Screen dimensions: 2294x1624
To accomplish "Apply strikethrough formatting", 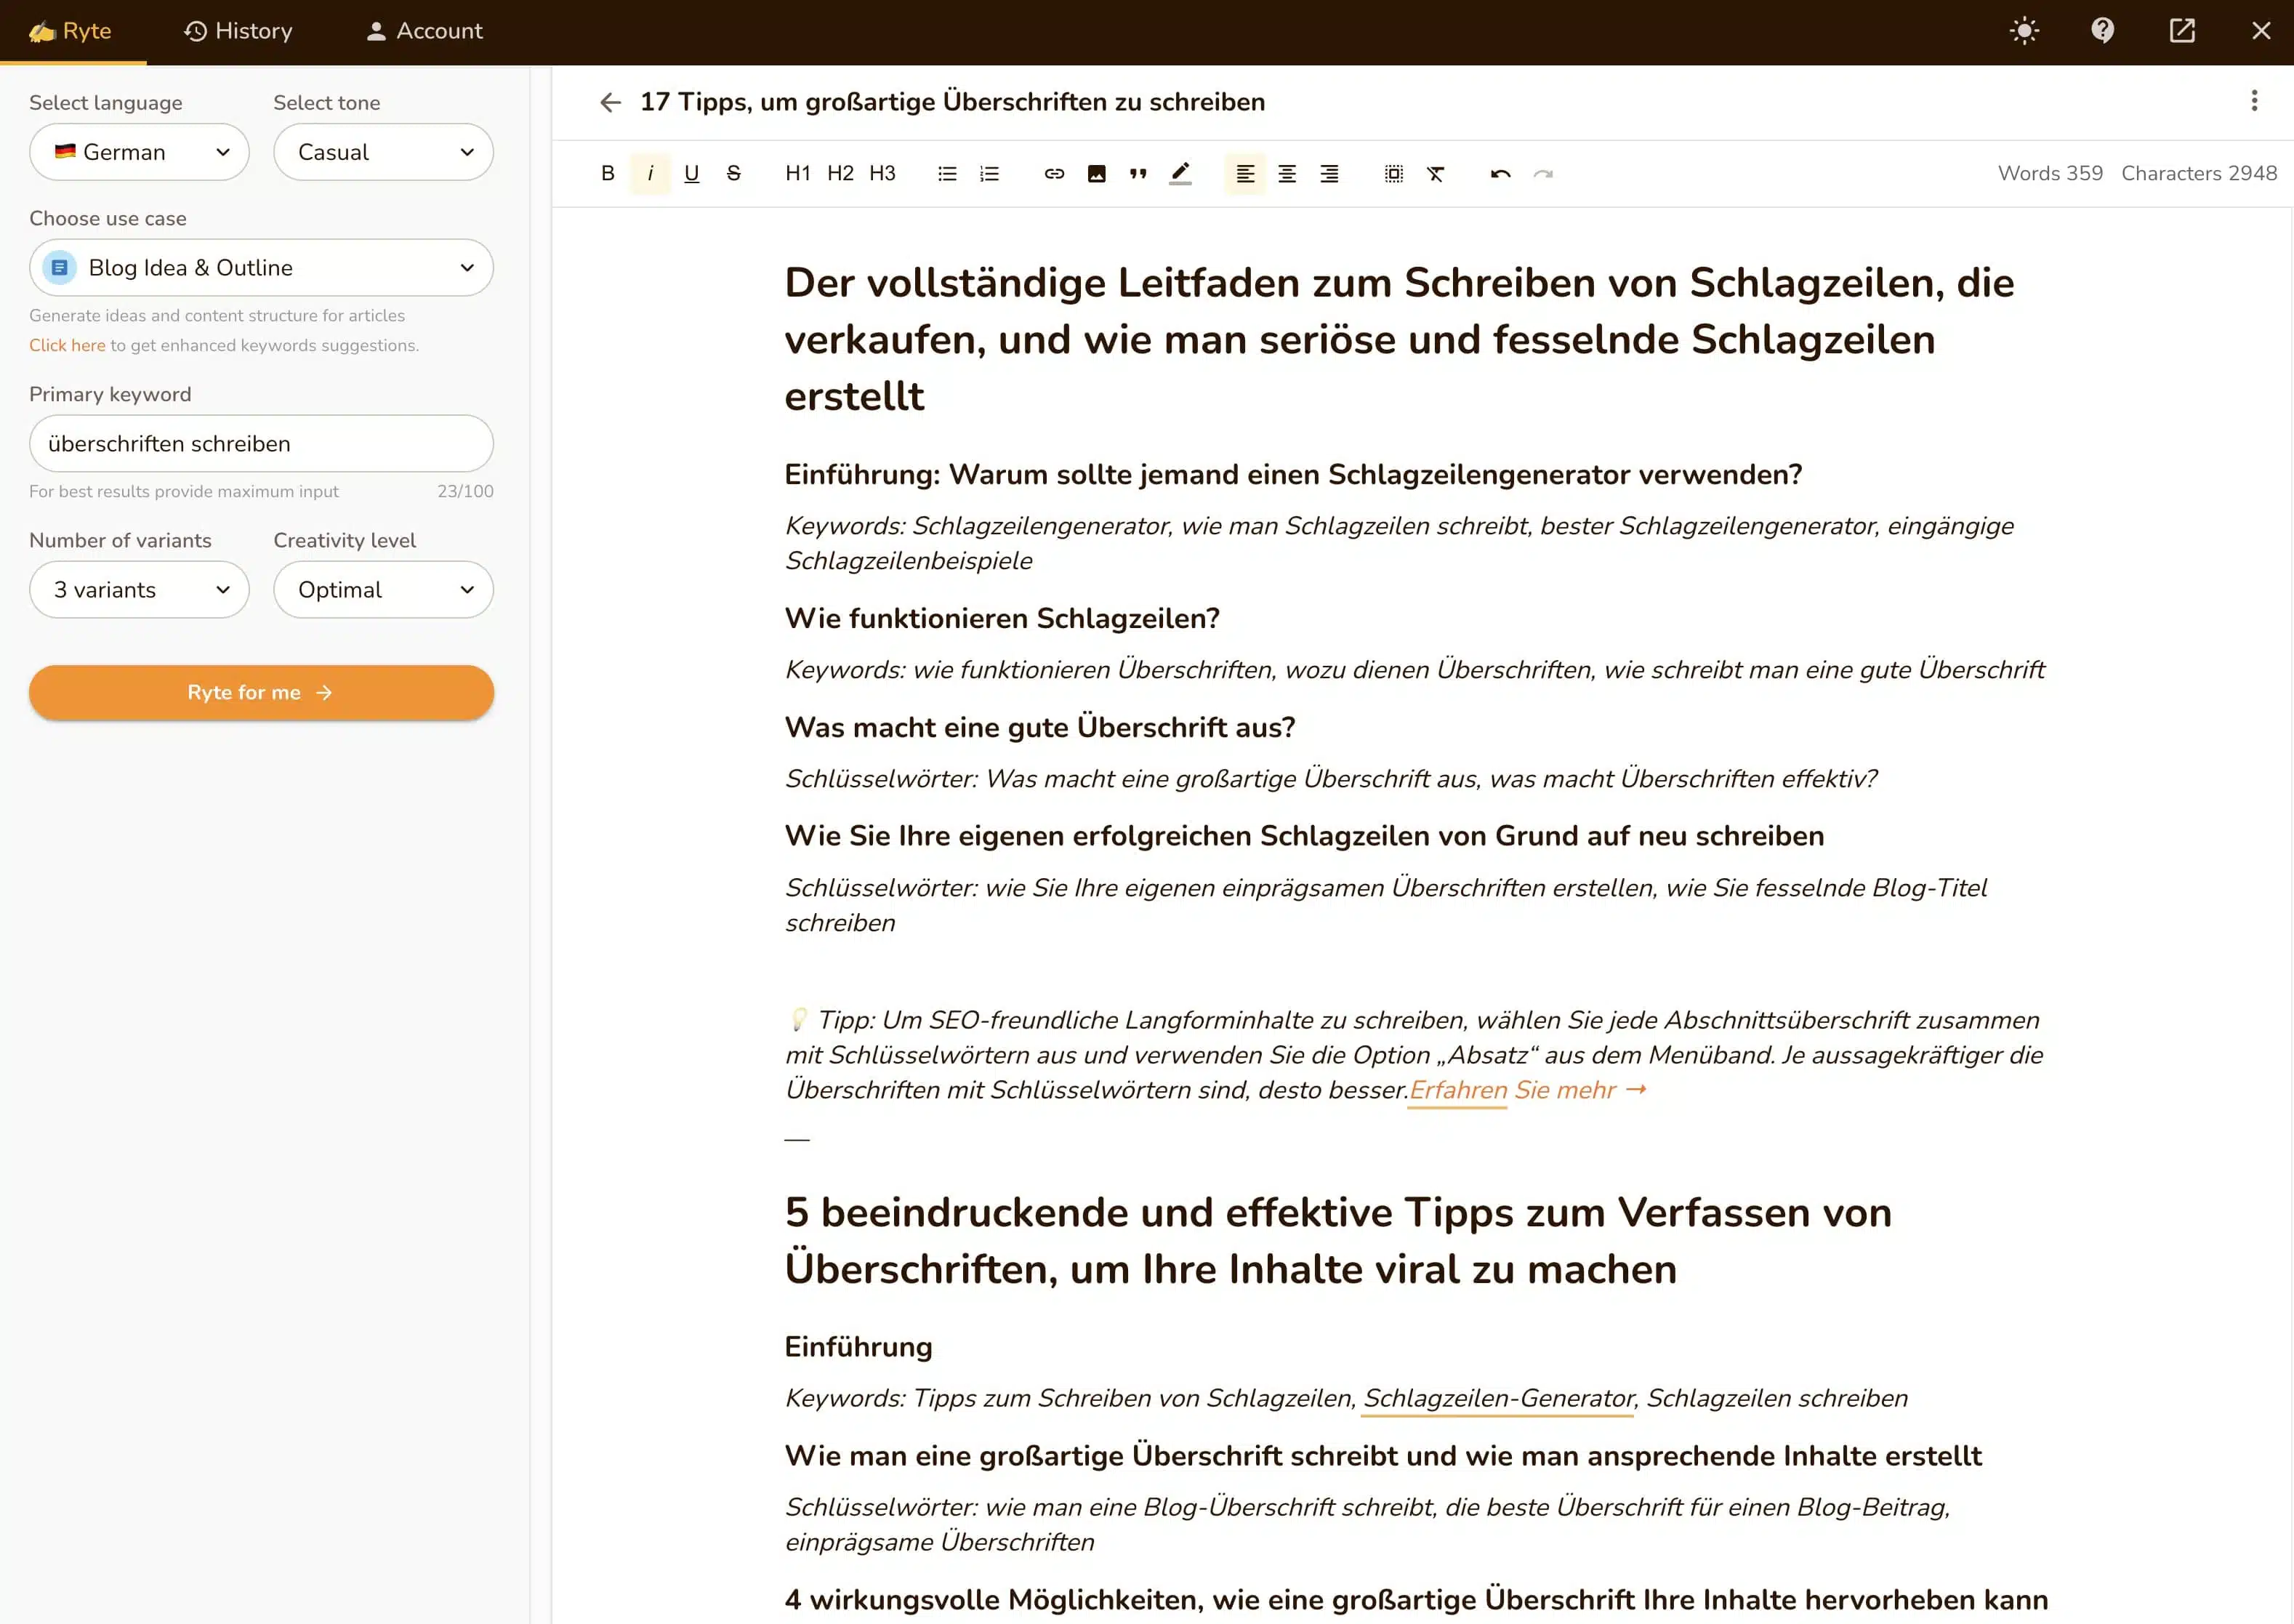I will click(733, 173).
